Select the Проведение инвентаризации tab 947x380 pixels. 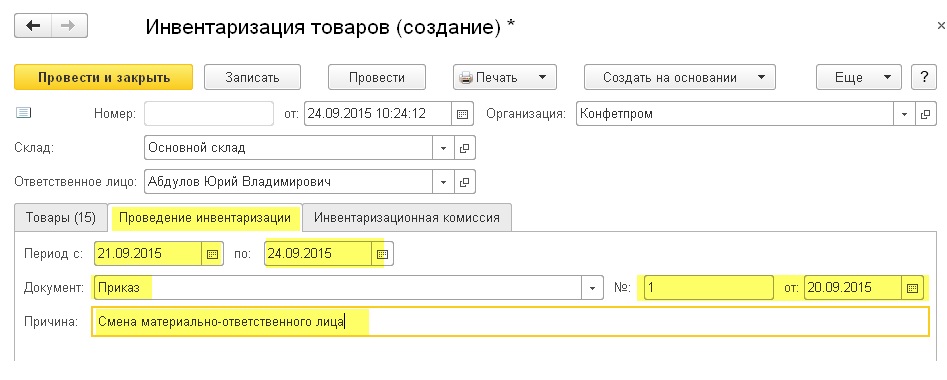tap(205, 217)
